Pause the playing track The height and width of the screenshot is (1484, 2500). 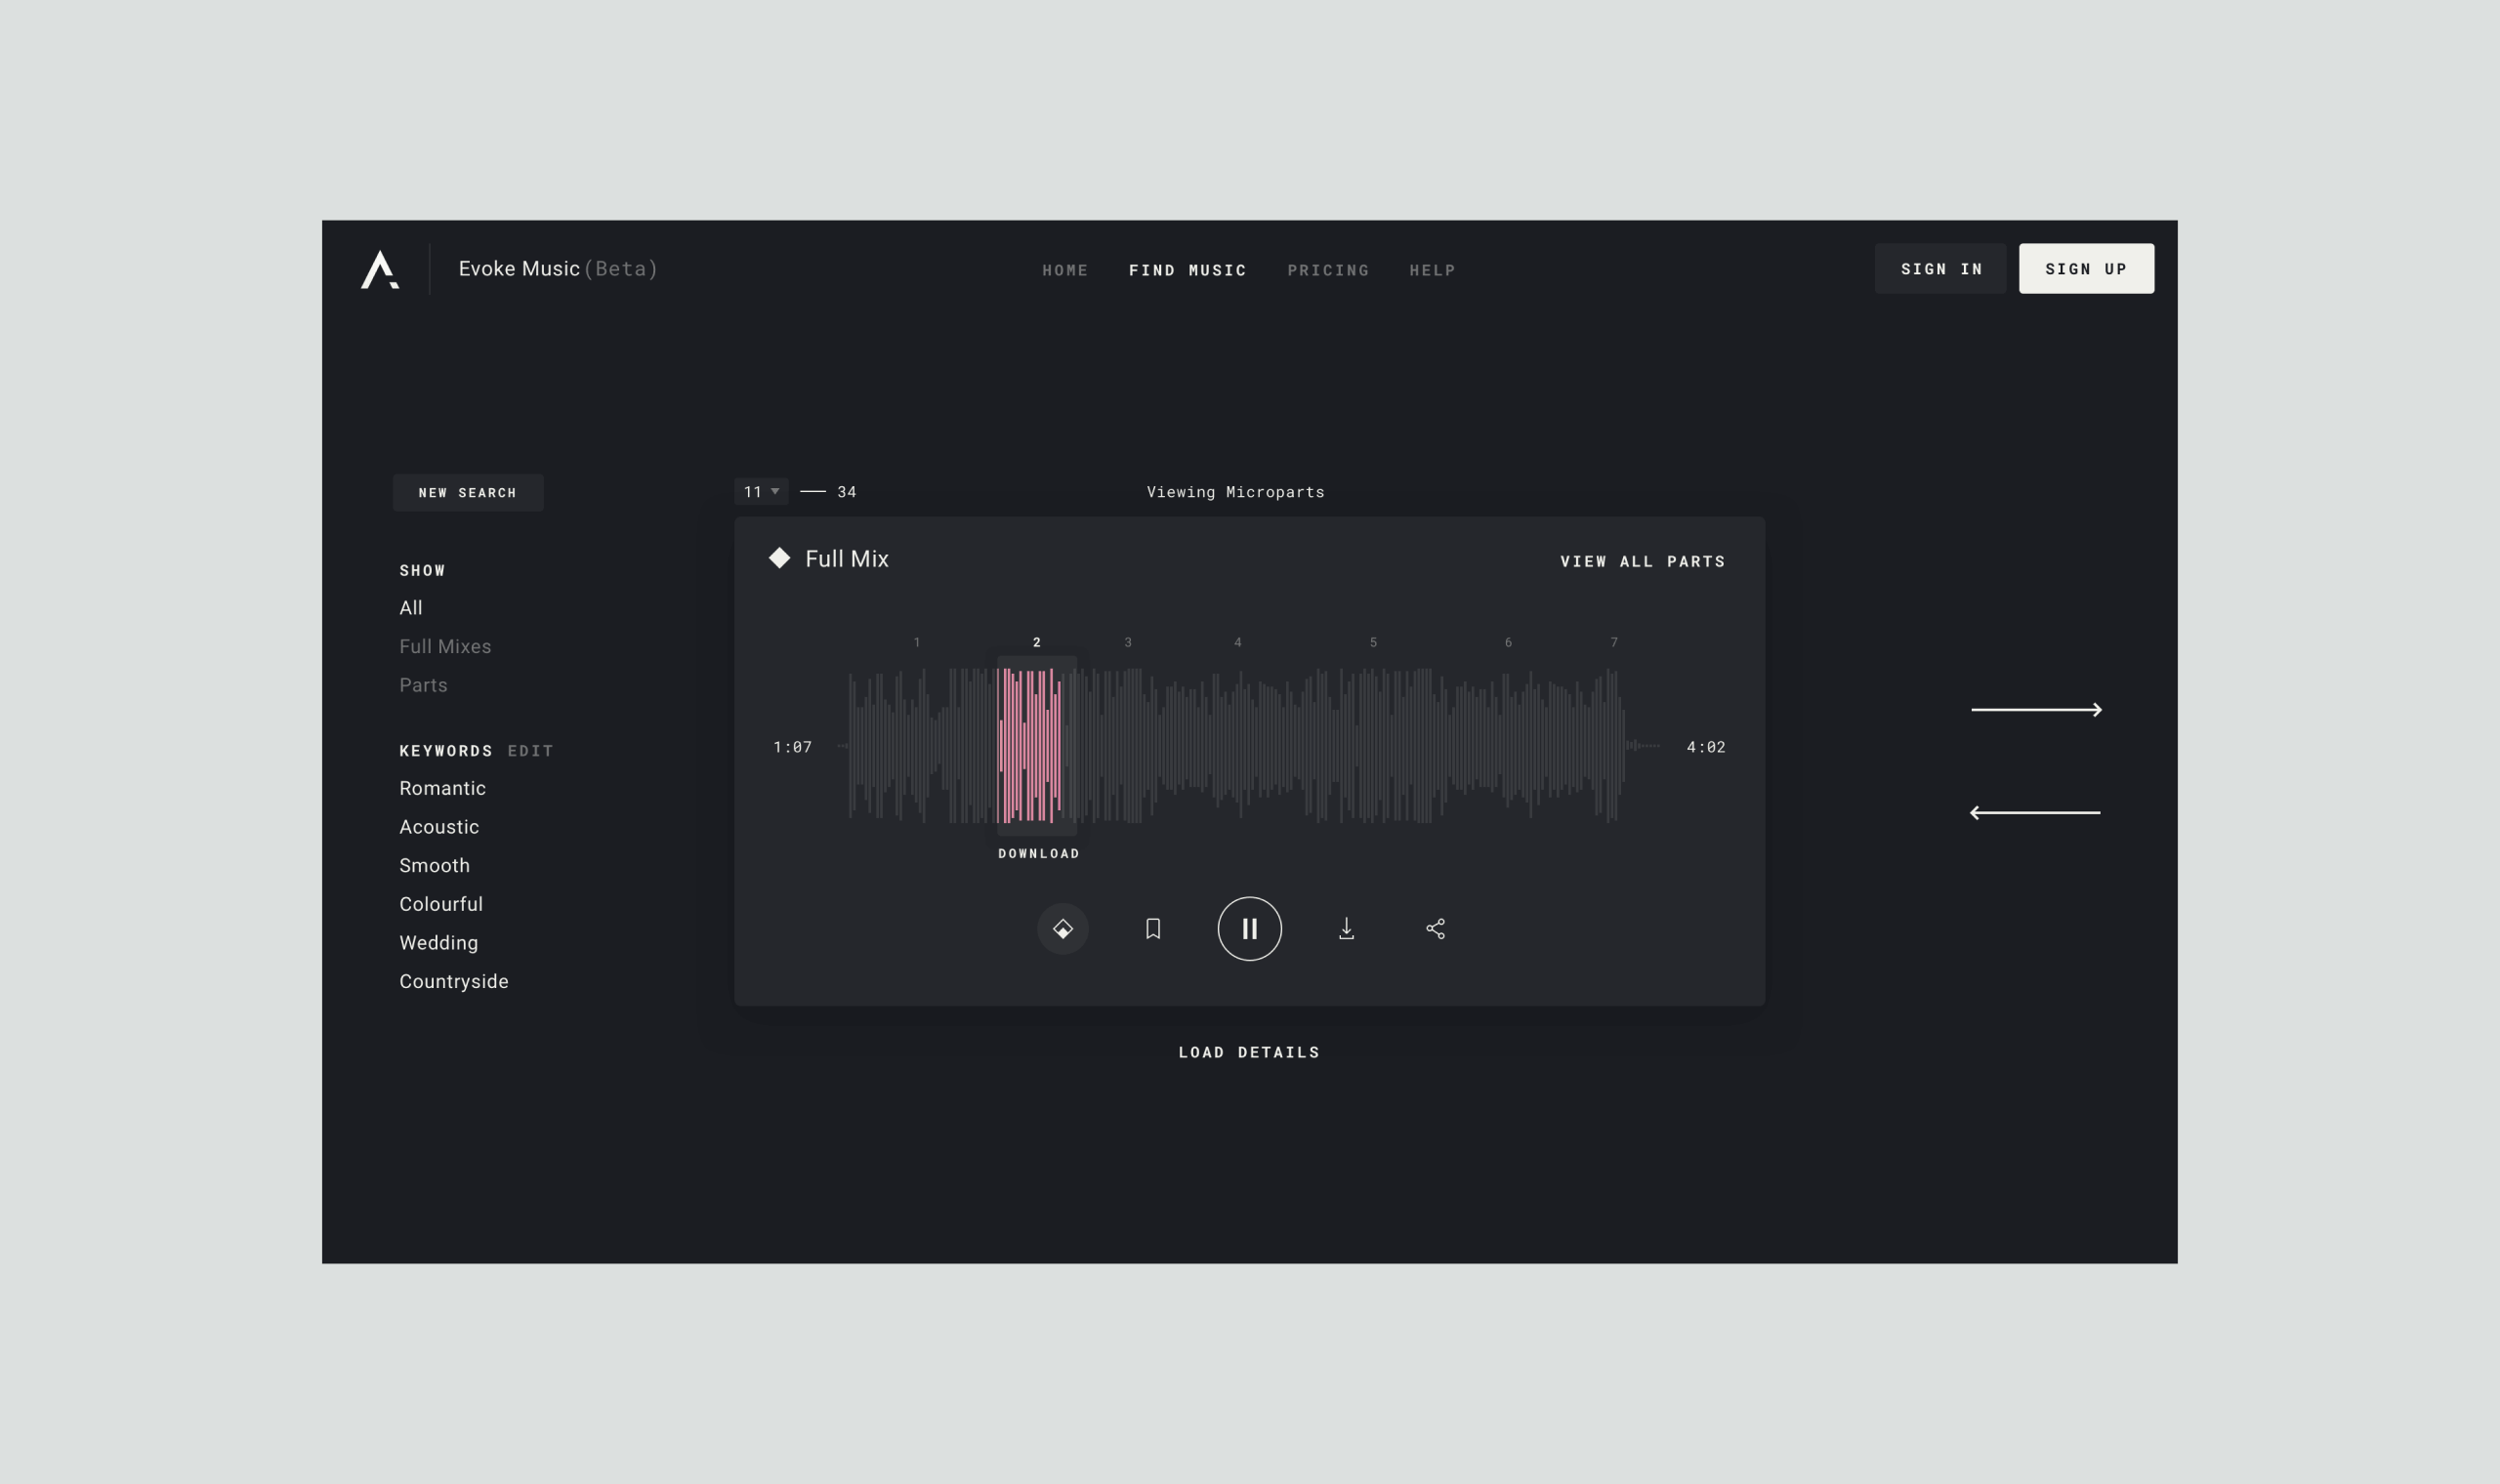point(1249,929)
